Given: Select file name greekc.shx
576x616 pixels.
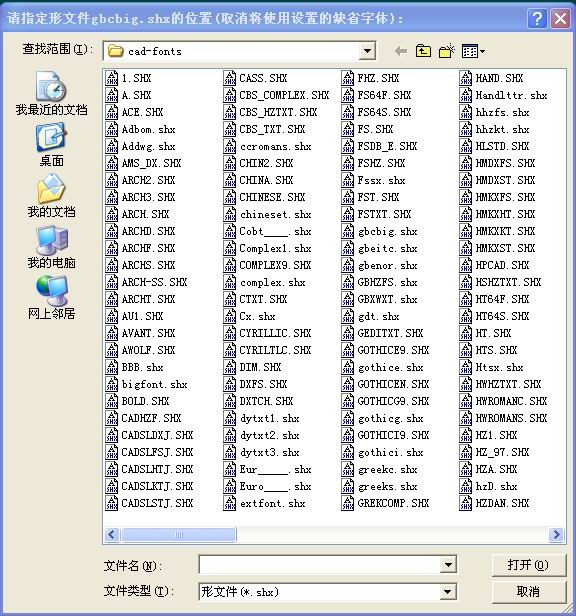Looking at the screenshot, I should point(387,469).
